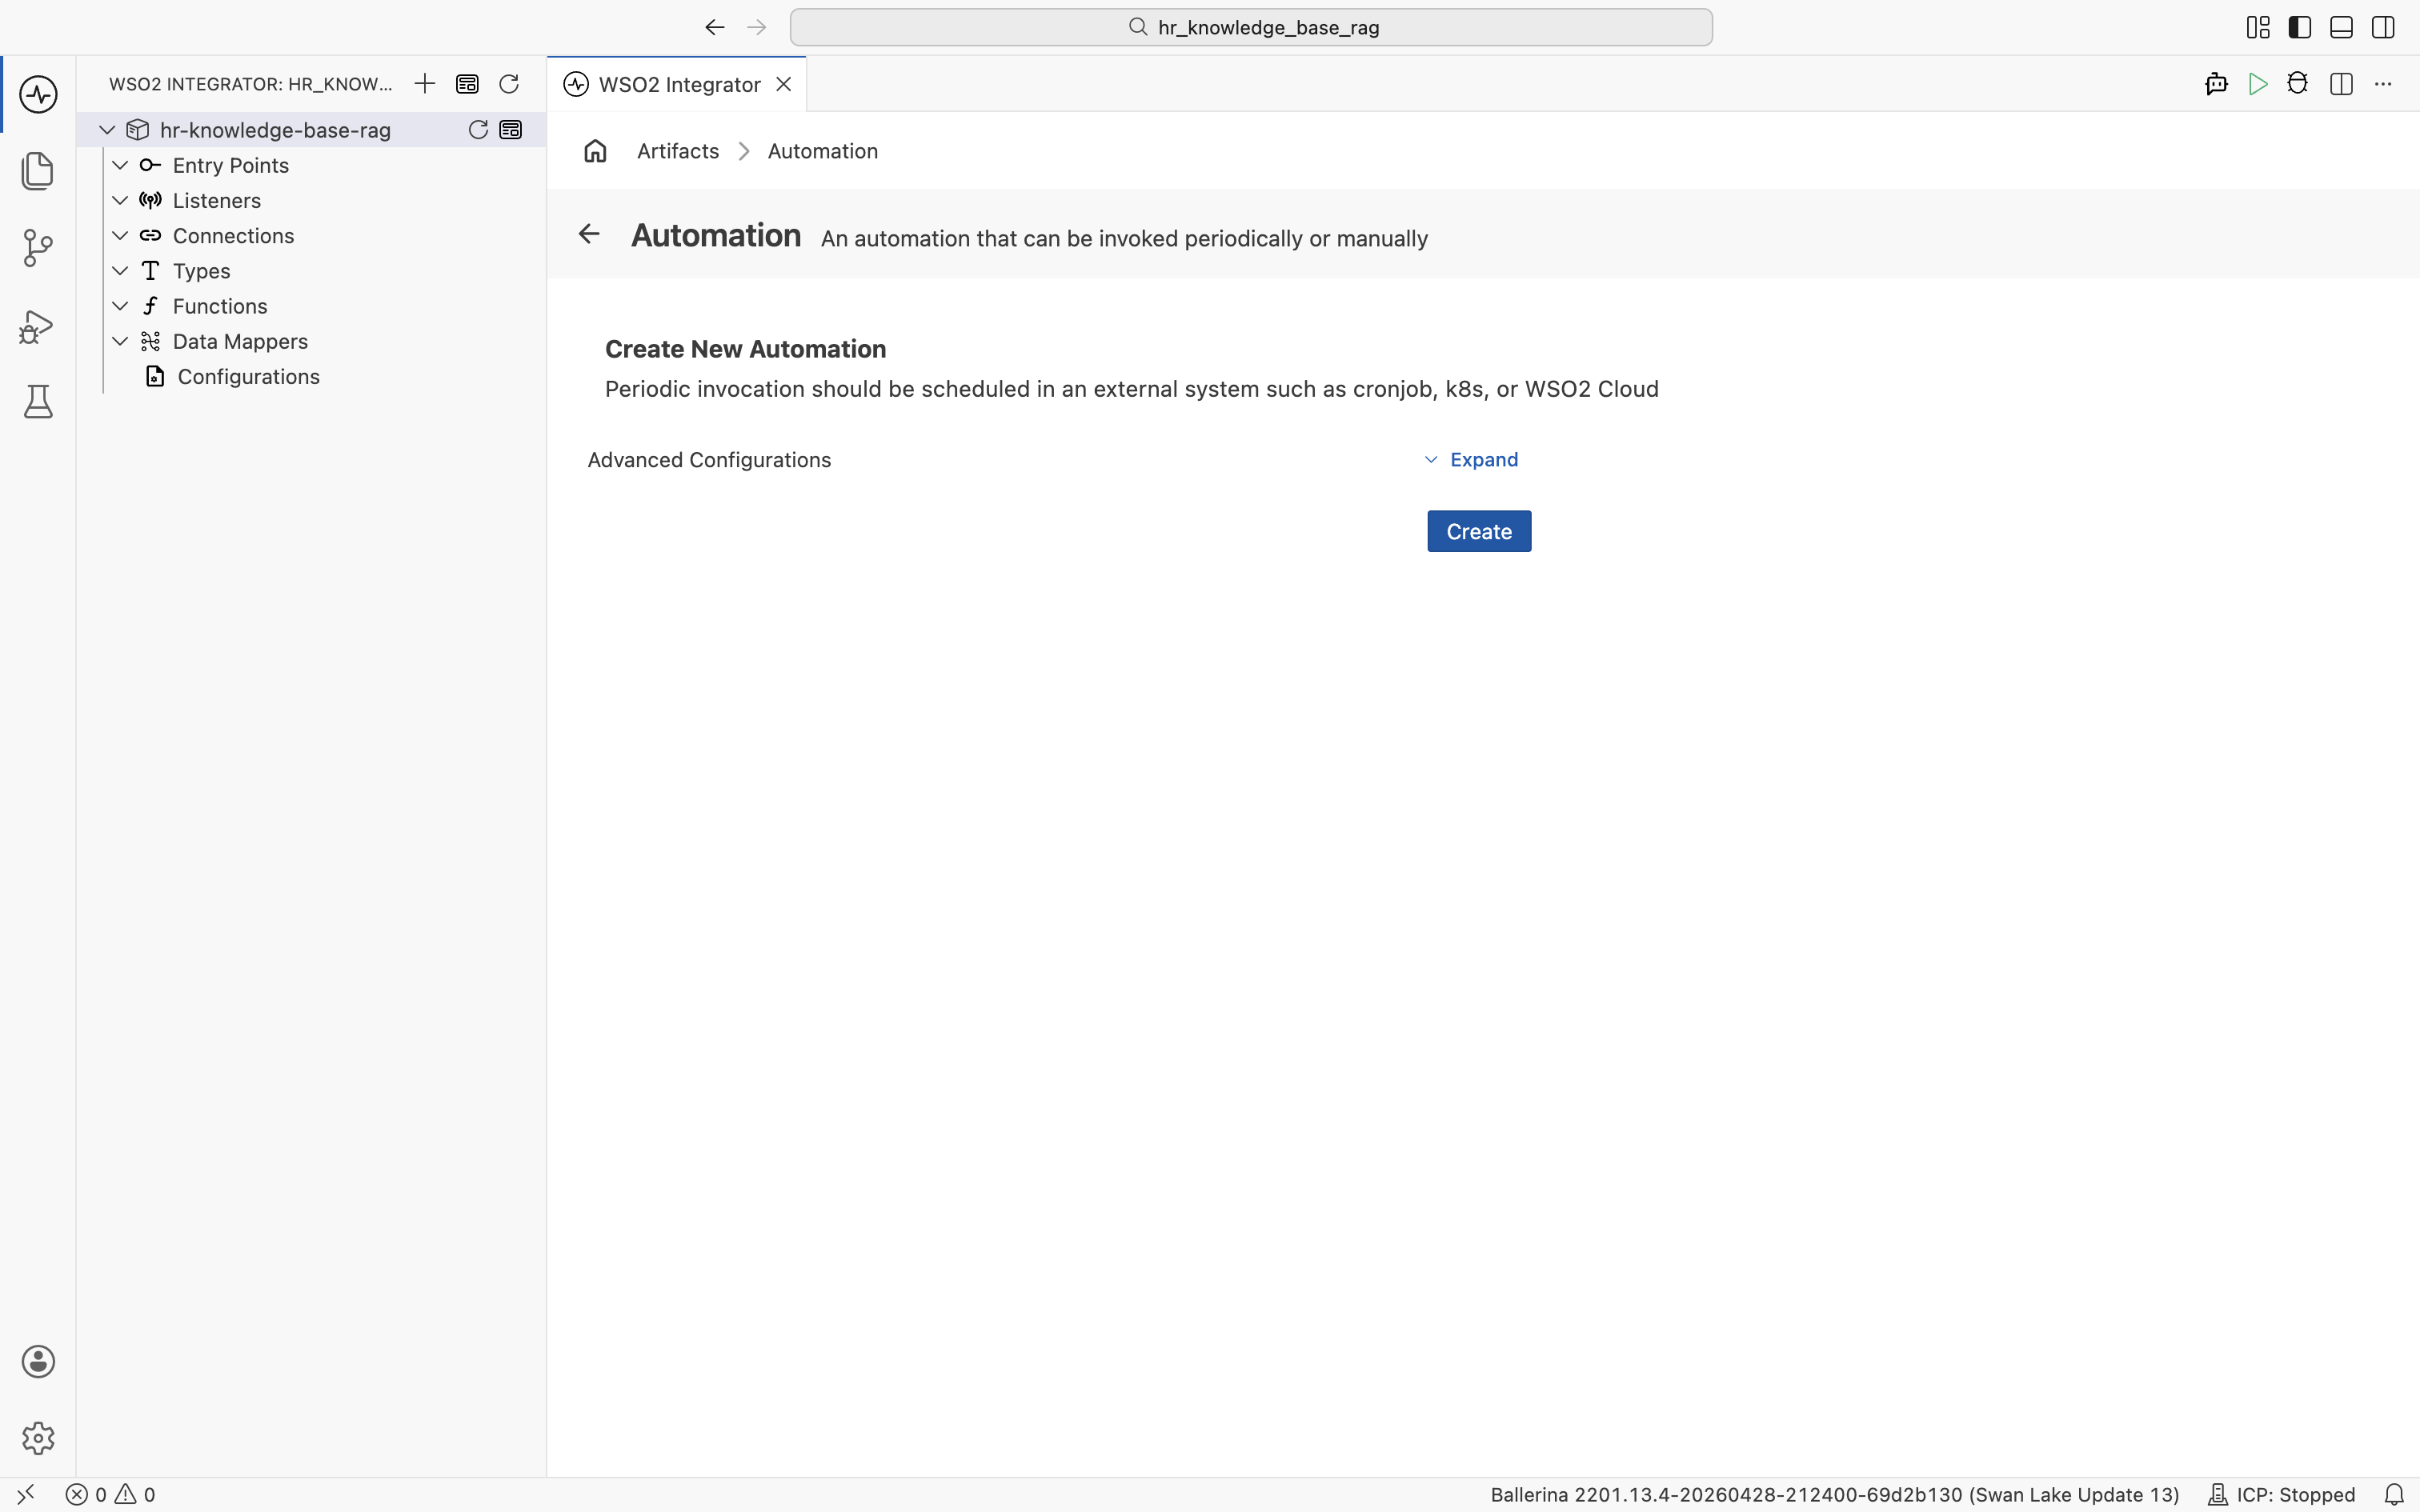Click the navigate forward arrow in title bar
This screenshot has width=2420, height=1512.
757,27
